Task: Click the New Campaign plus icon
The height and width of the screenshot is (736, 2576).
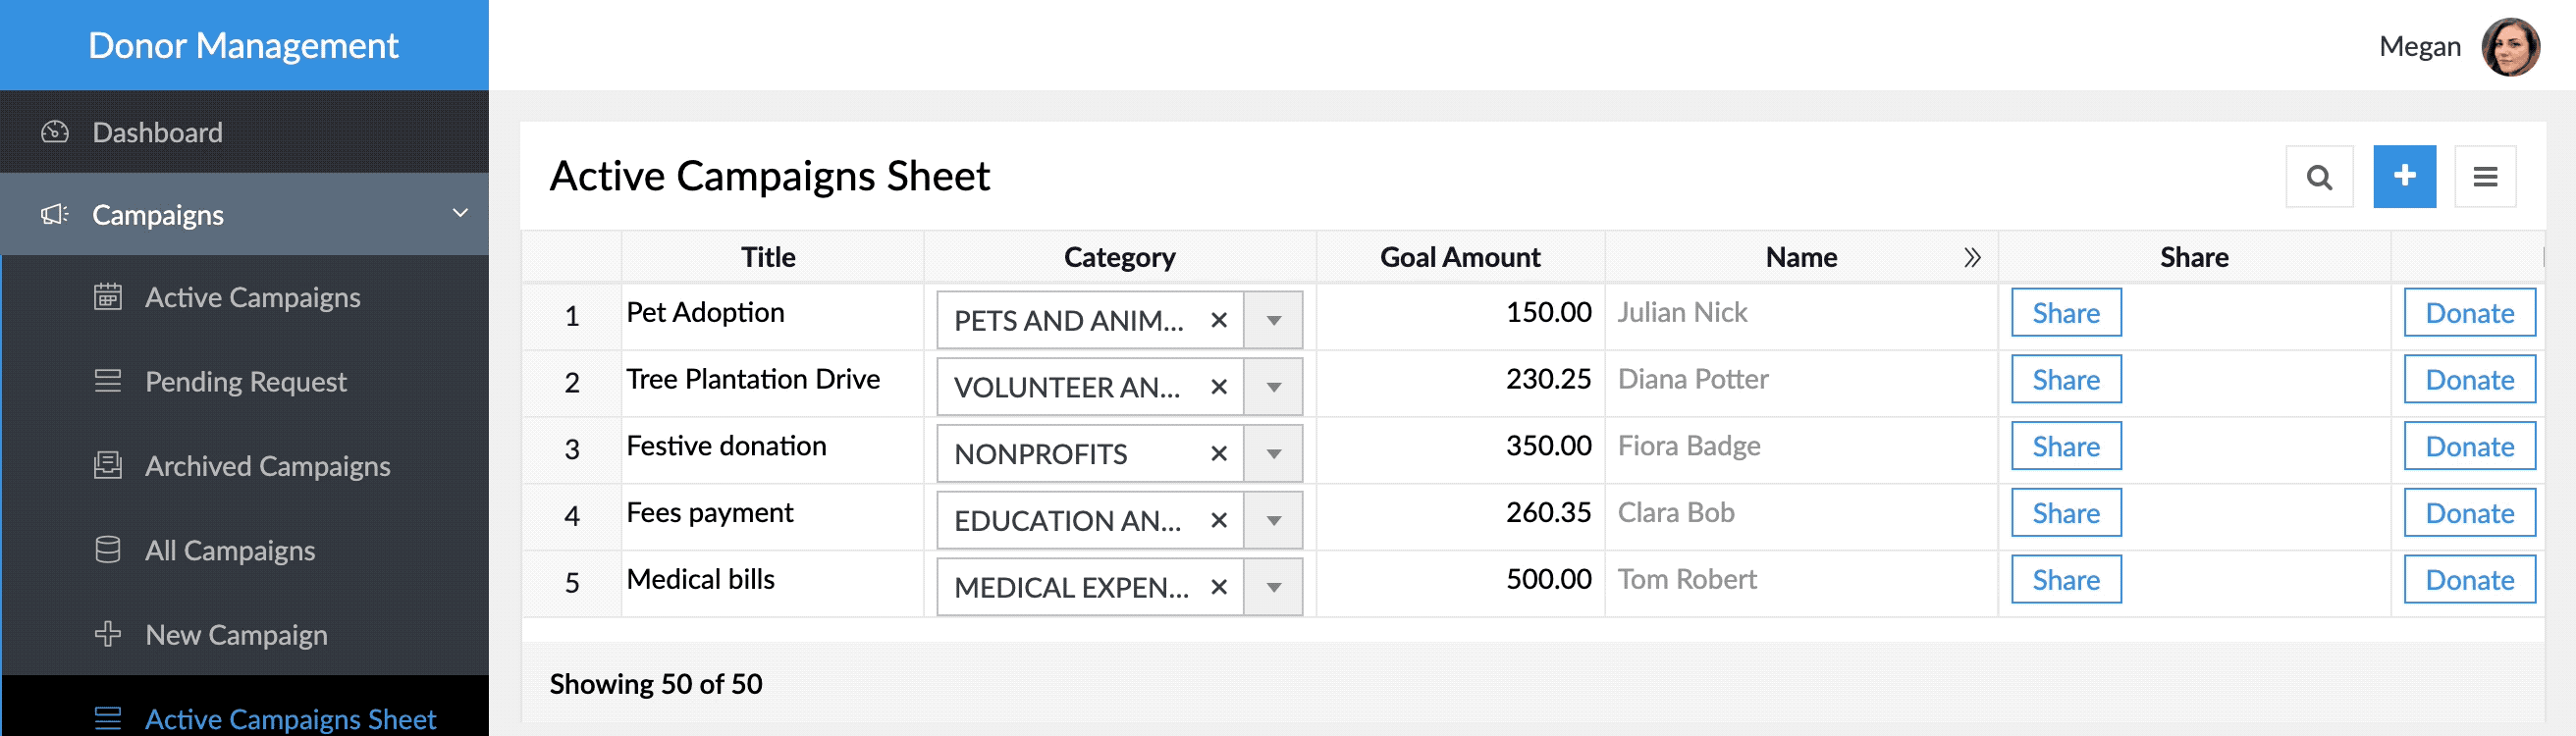Action: (108, 634)
